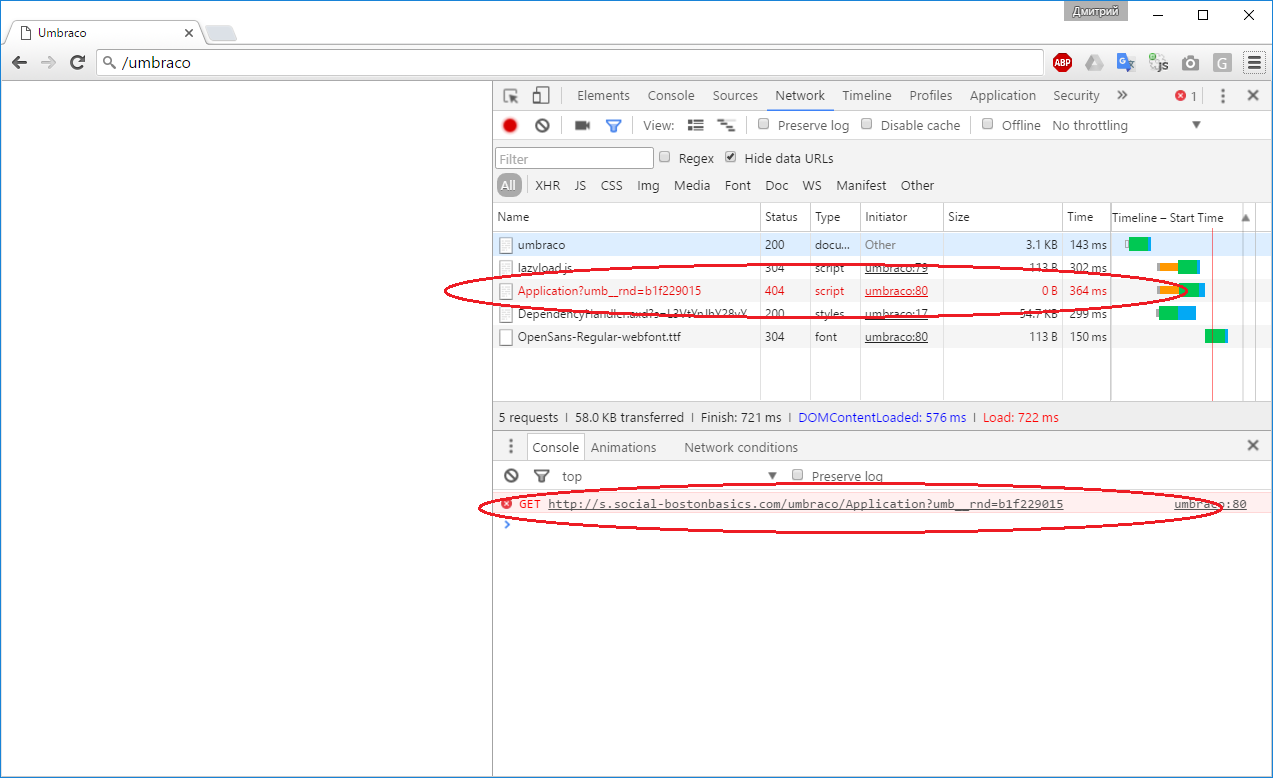Clear the console output
This screenshot has height=778, width=1273.
(511, 476)
